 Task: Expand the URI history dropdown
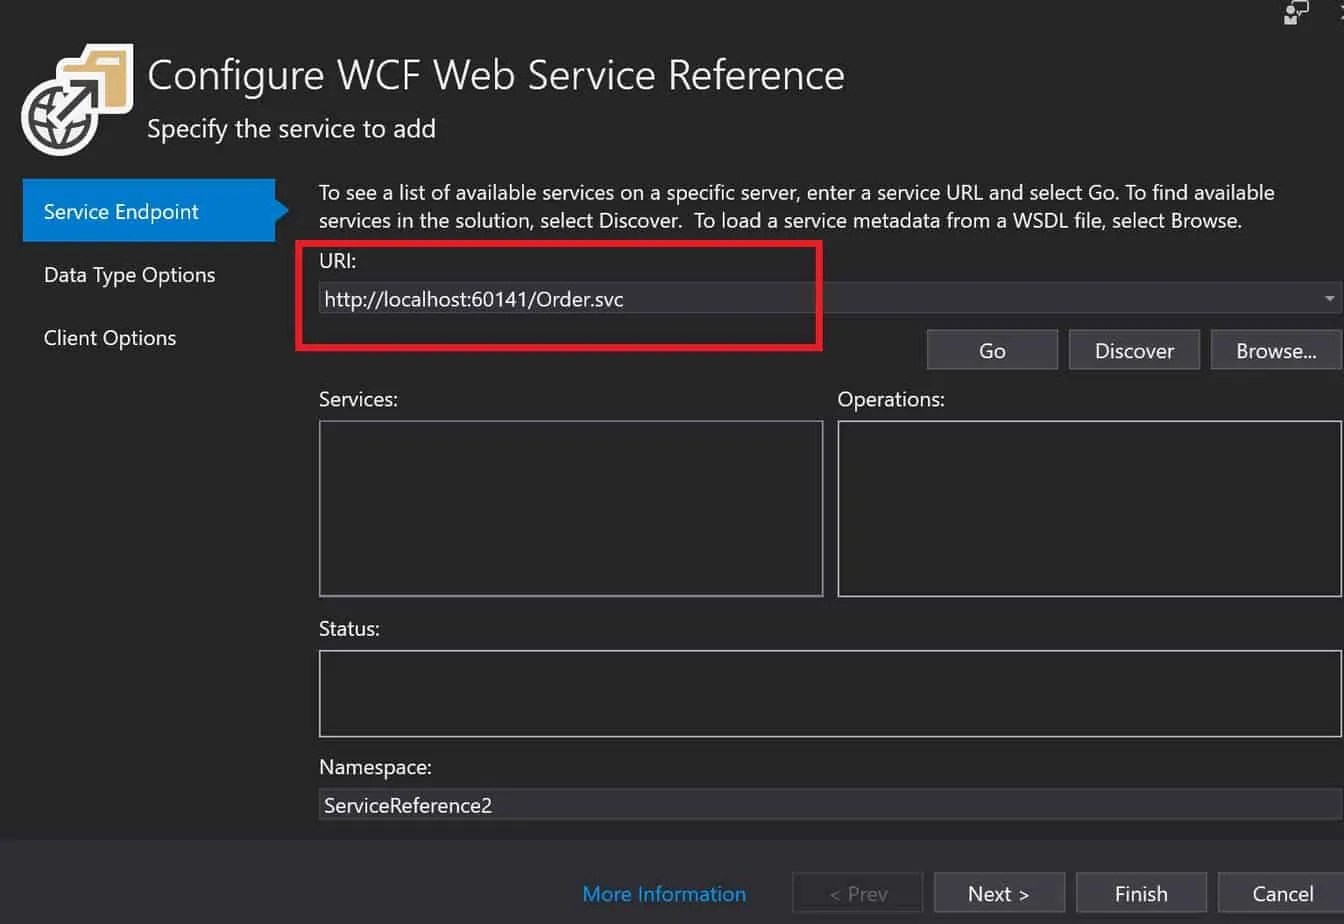coord(1330,298)
